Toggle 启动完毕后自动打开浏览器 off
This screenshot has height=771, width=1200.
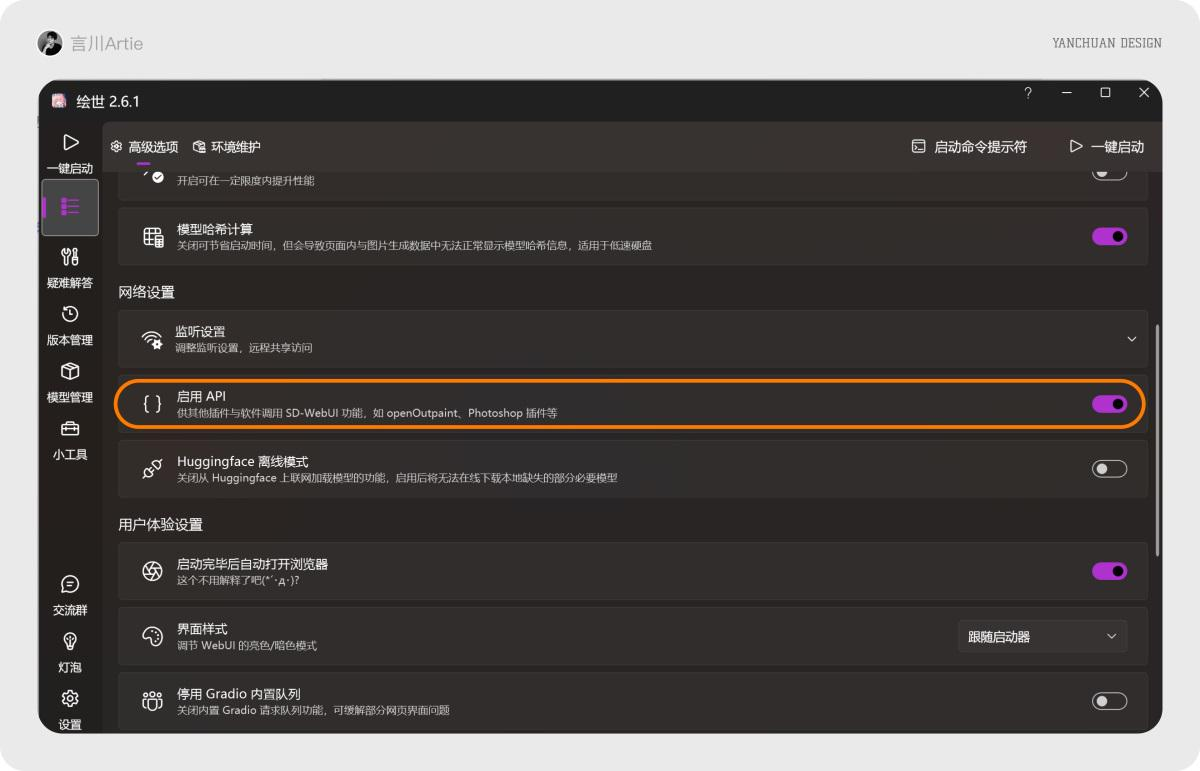(1109, 571)
